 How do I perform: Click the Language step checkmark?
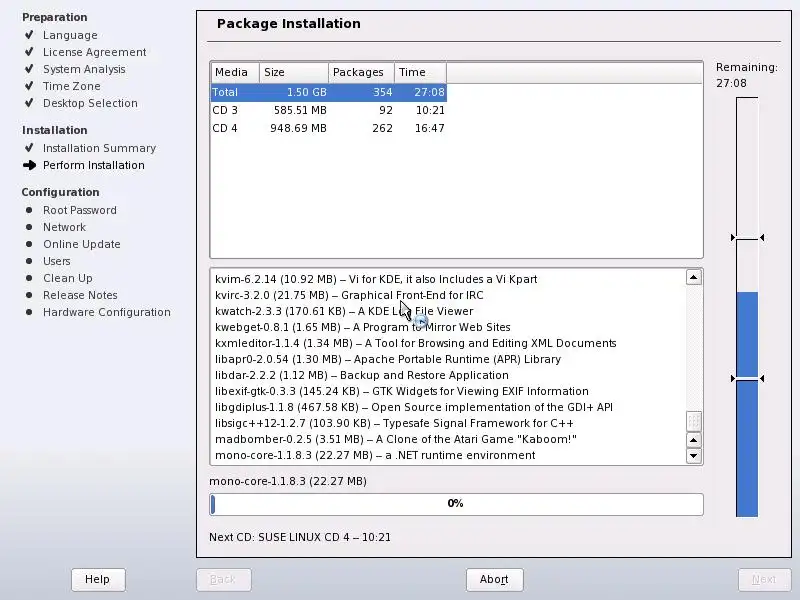pyautogui.click(x=29, y=35)
